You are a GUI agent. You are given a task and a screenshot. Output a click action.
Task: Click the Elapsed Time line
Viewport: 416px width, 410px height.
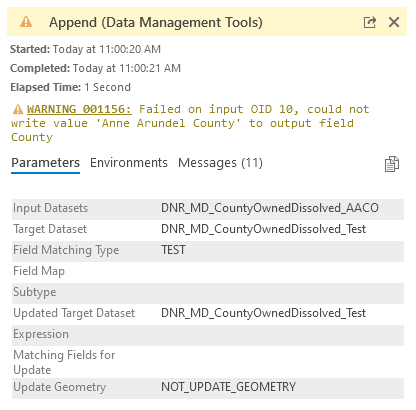click(70, 87)
